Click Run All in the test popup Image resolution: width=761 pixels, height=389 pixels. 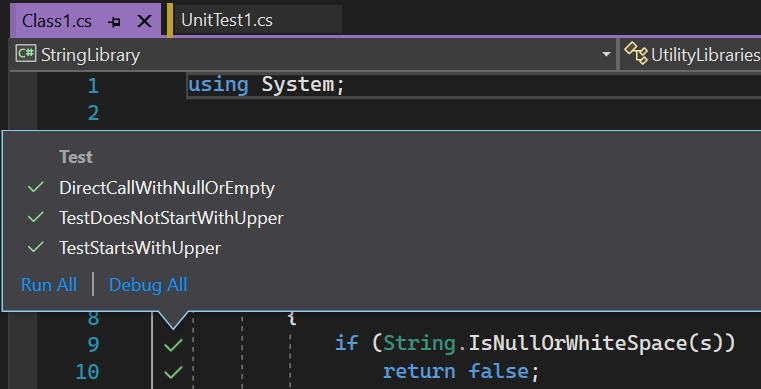pyautogui.click(x=49, y=285)
